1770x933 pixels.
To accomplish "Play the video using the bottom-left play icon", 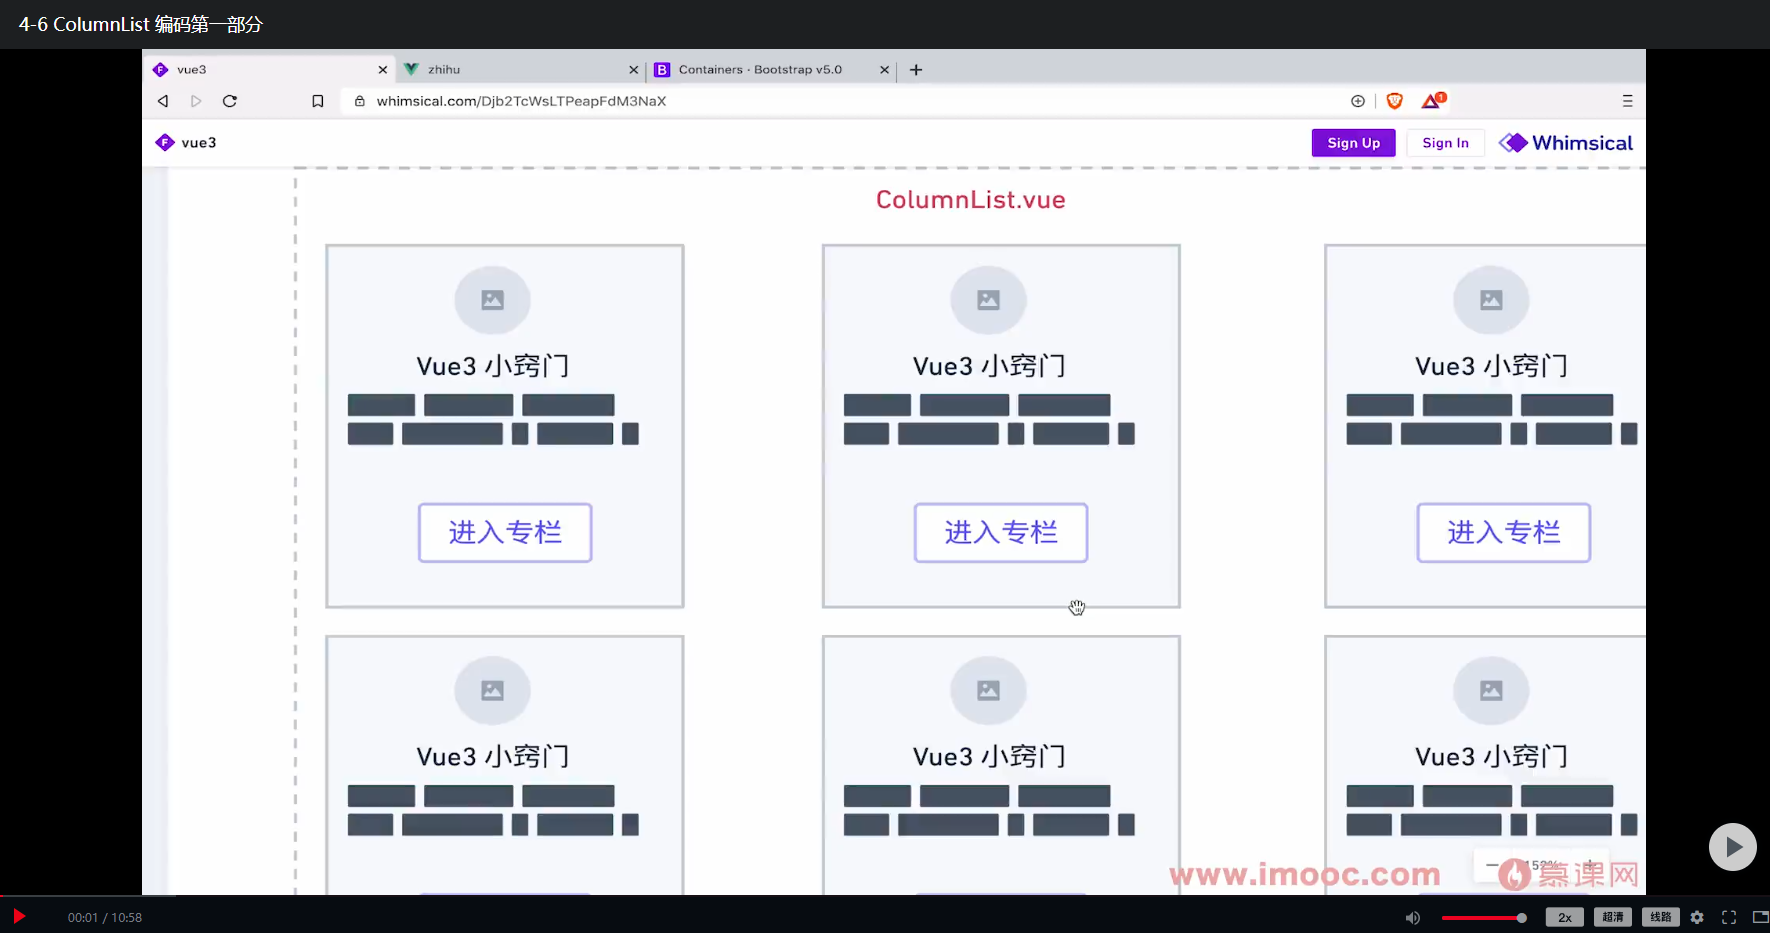I will tap(18, 916).
